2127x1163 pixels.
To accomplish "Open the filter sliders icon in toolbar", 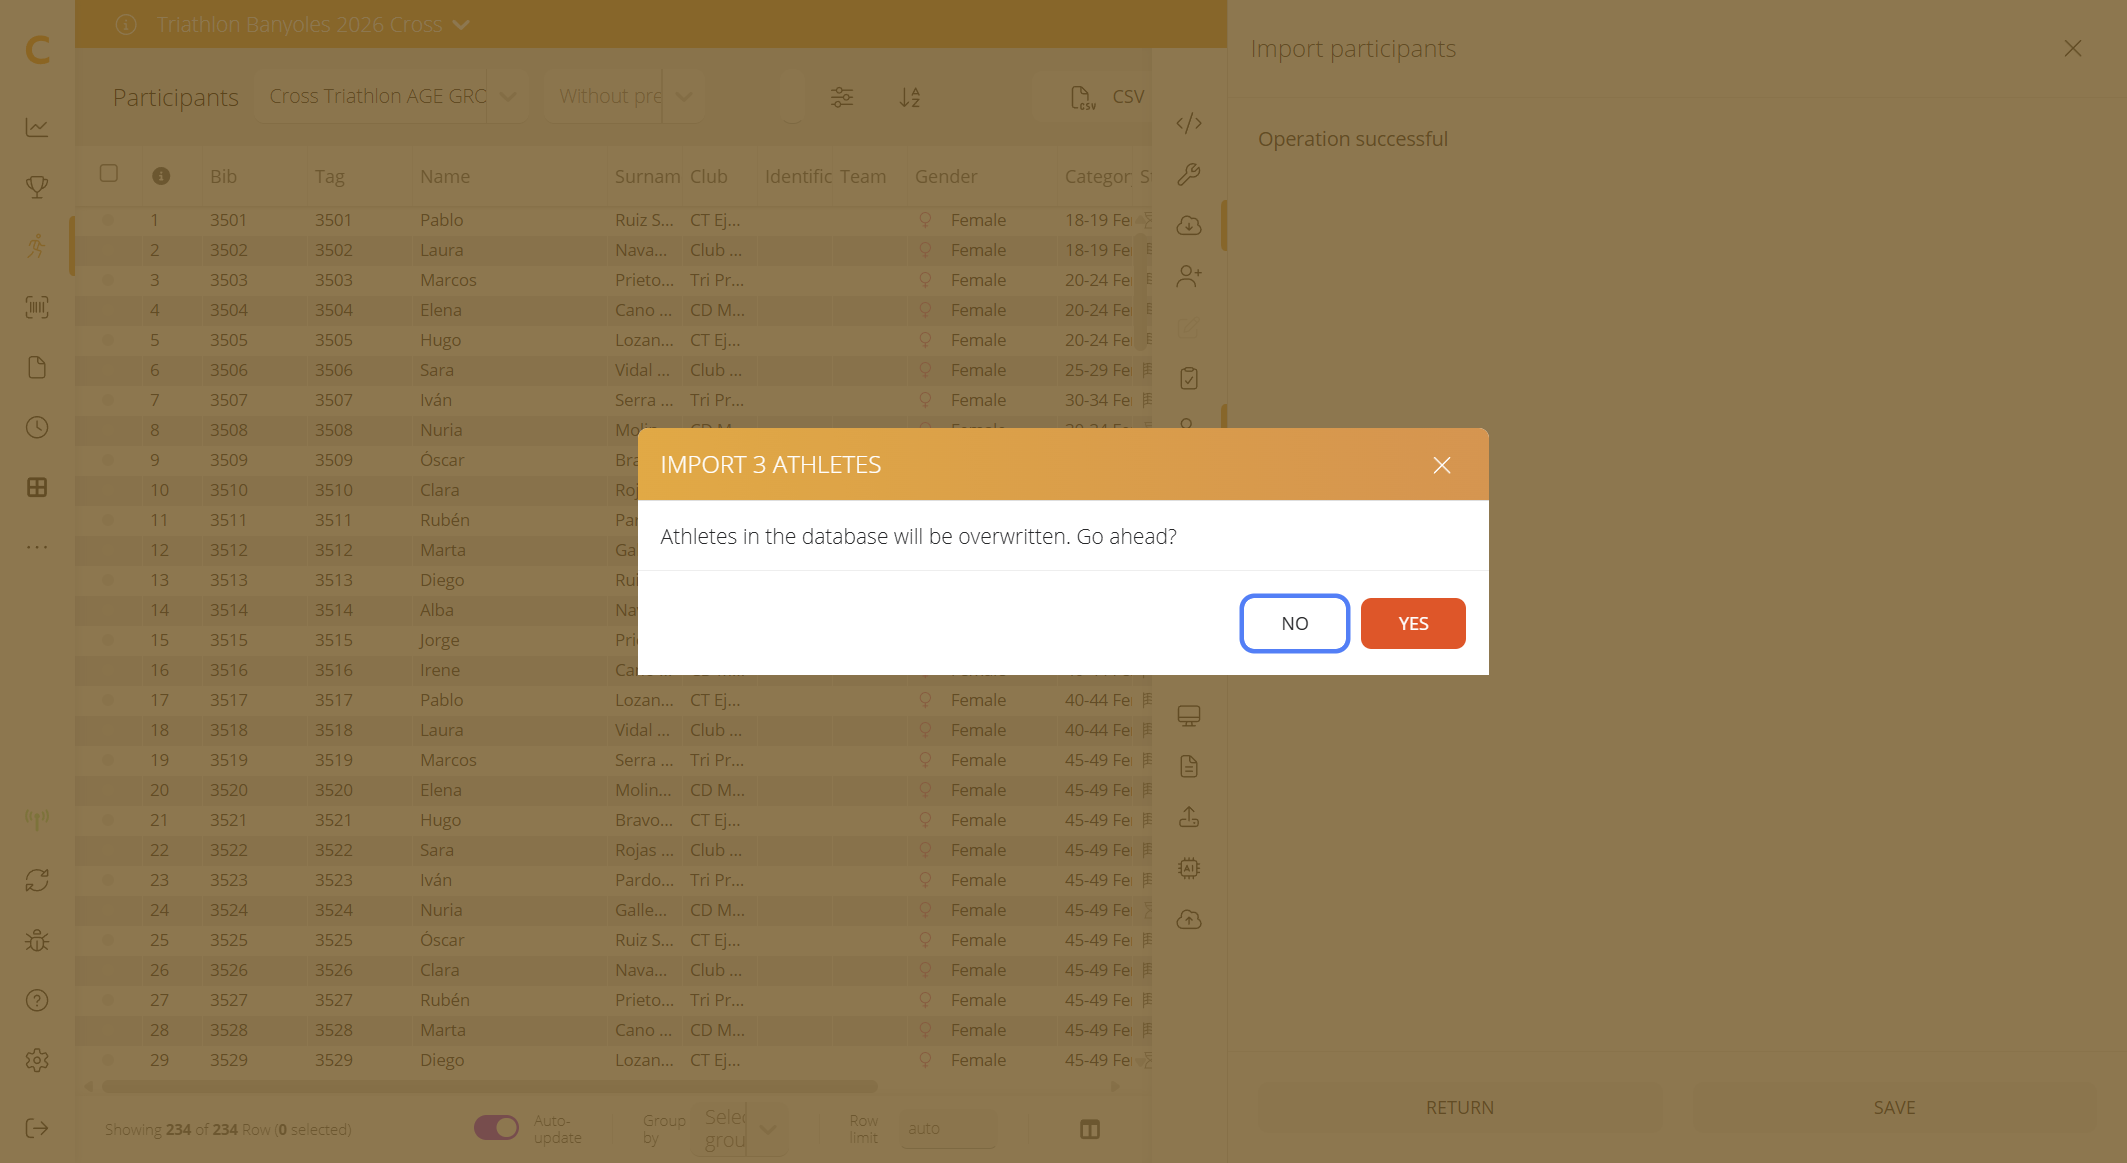I will [842, 97].
